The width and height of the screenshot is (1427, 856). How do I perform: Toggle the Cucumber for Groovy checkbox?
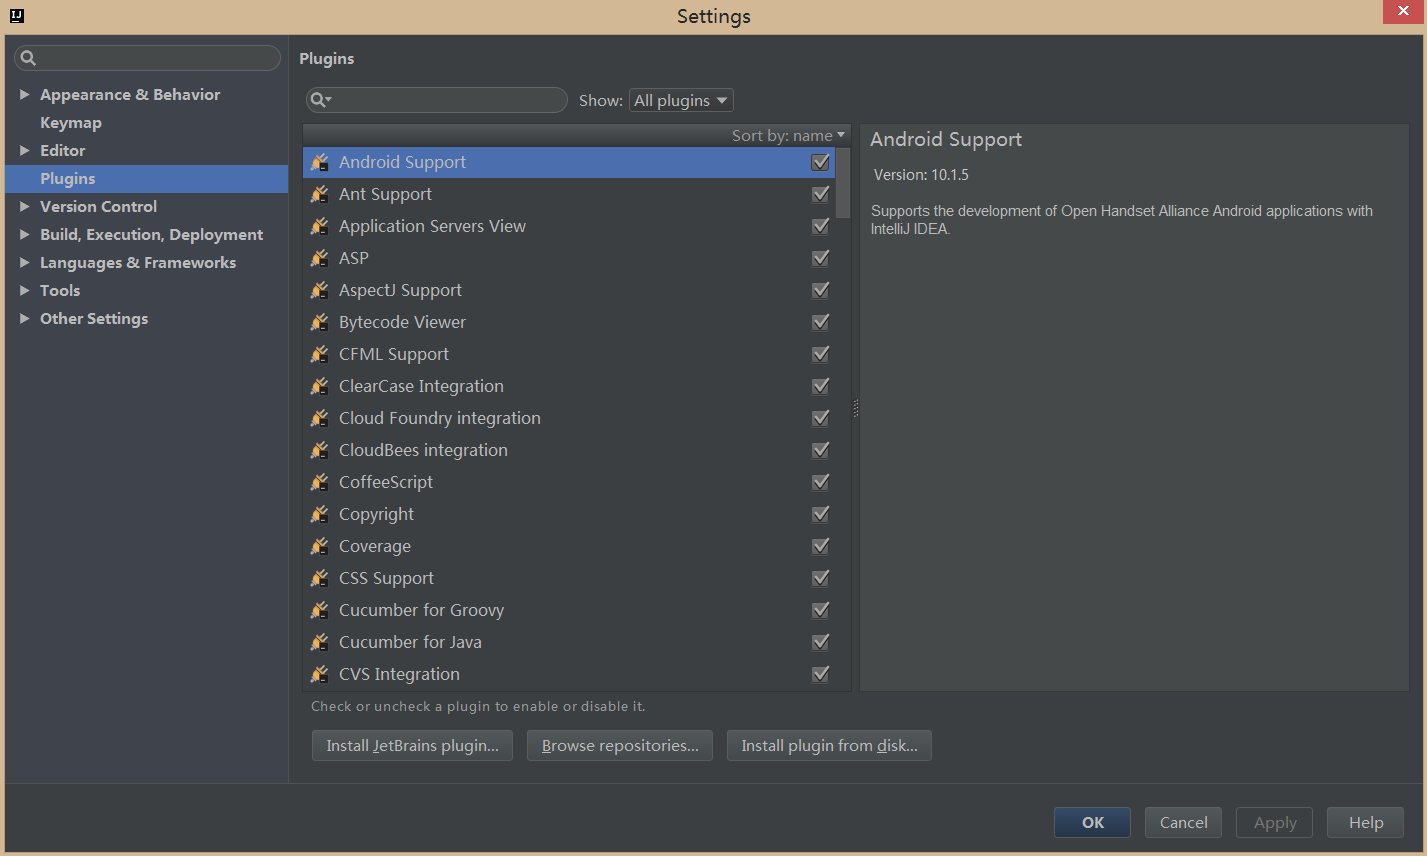click(821, 610)
